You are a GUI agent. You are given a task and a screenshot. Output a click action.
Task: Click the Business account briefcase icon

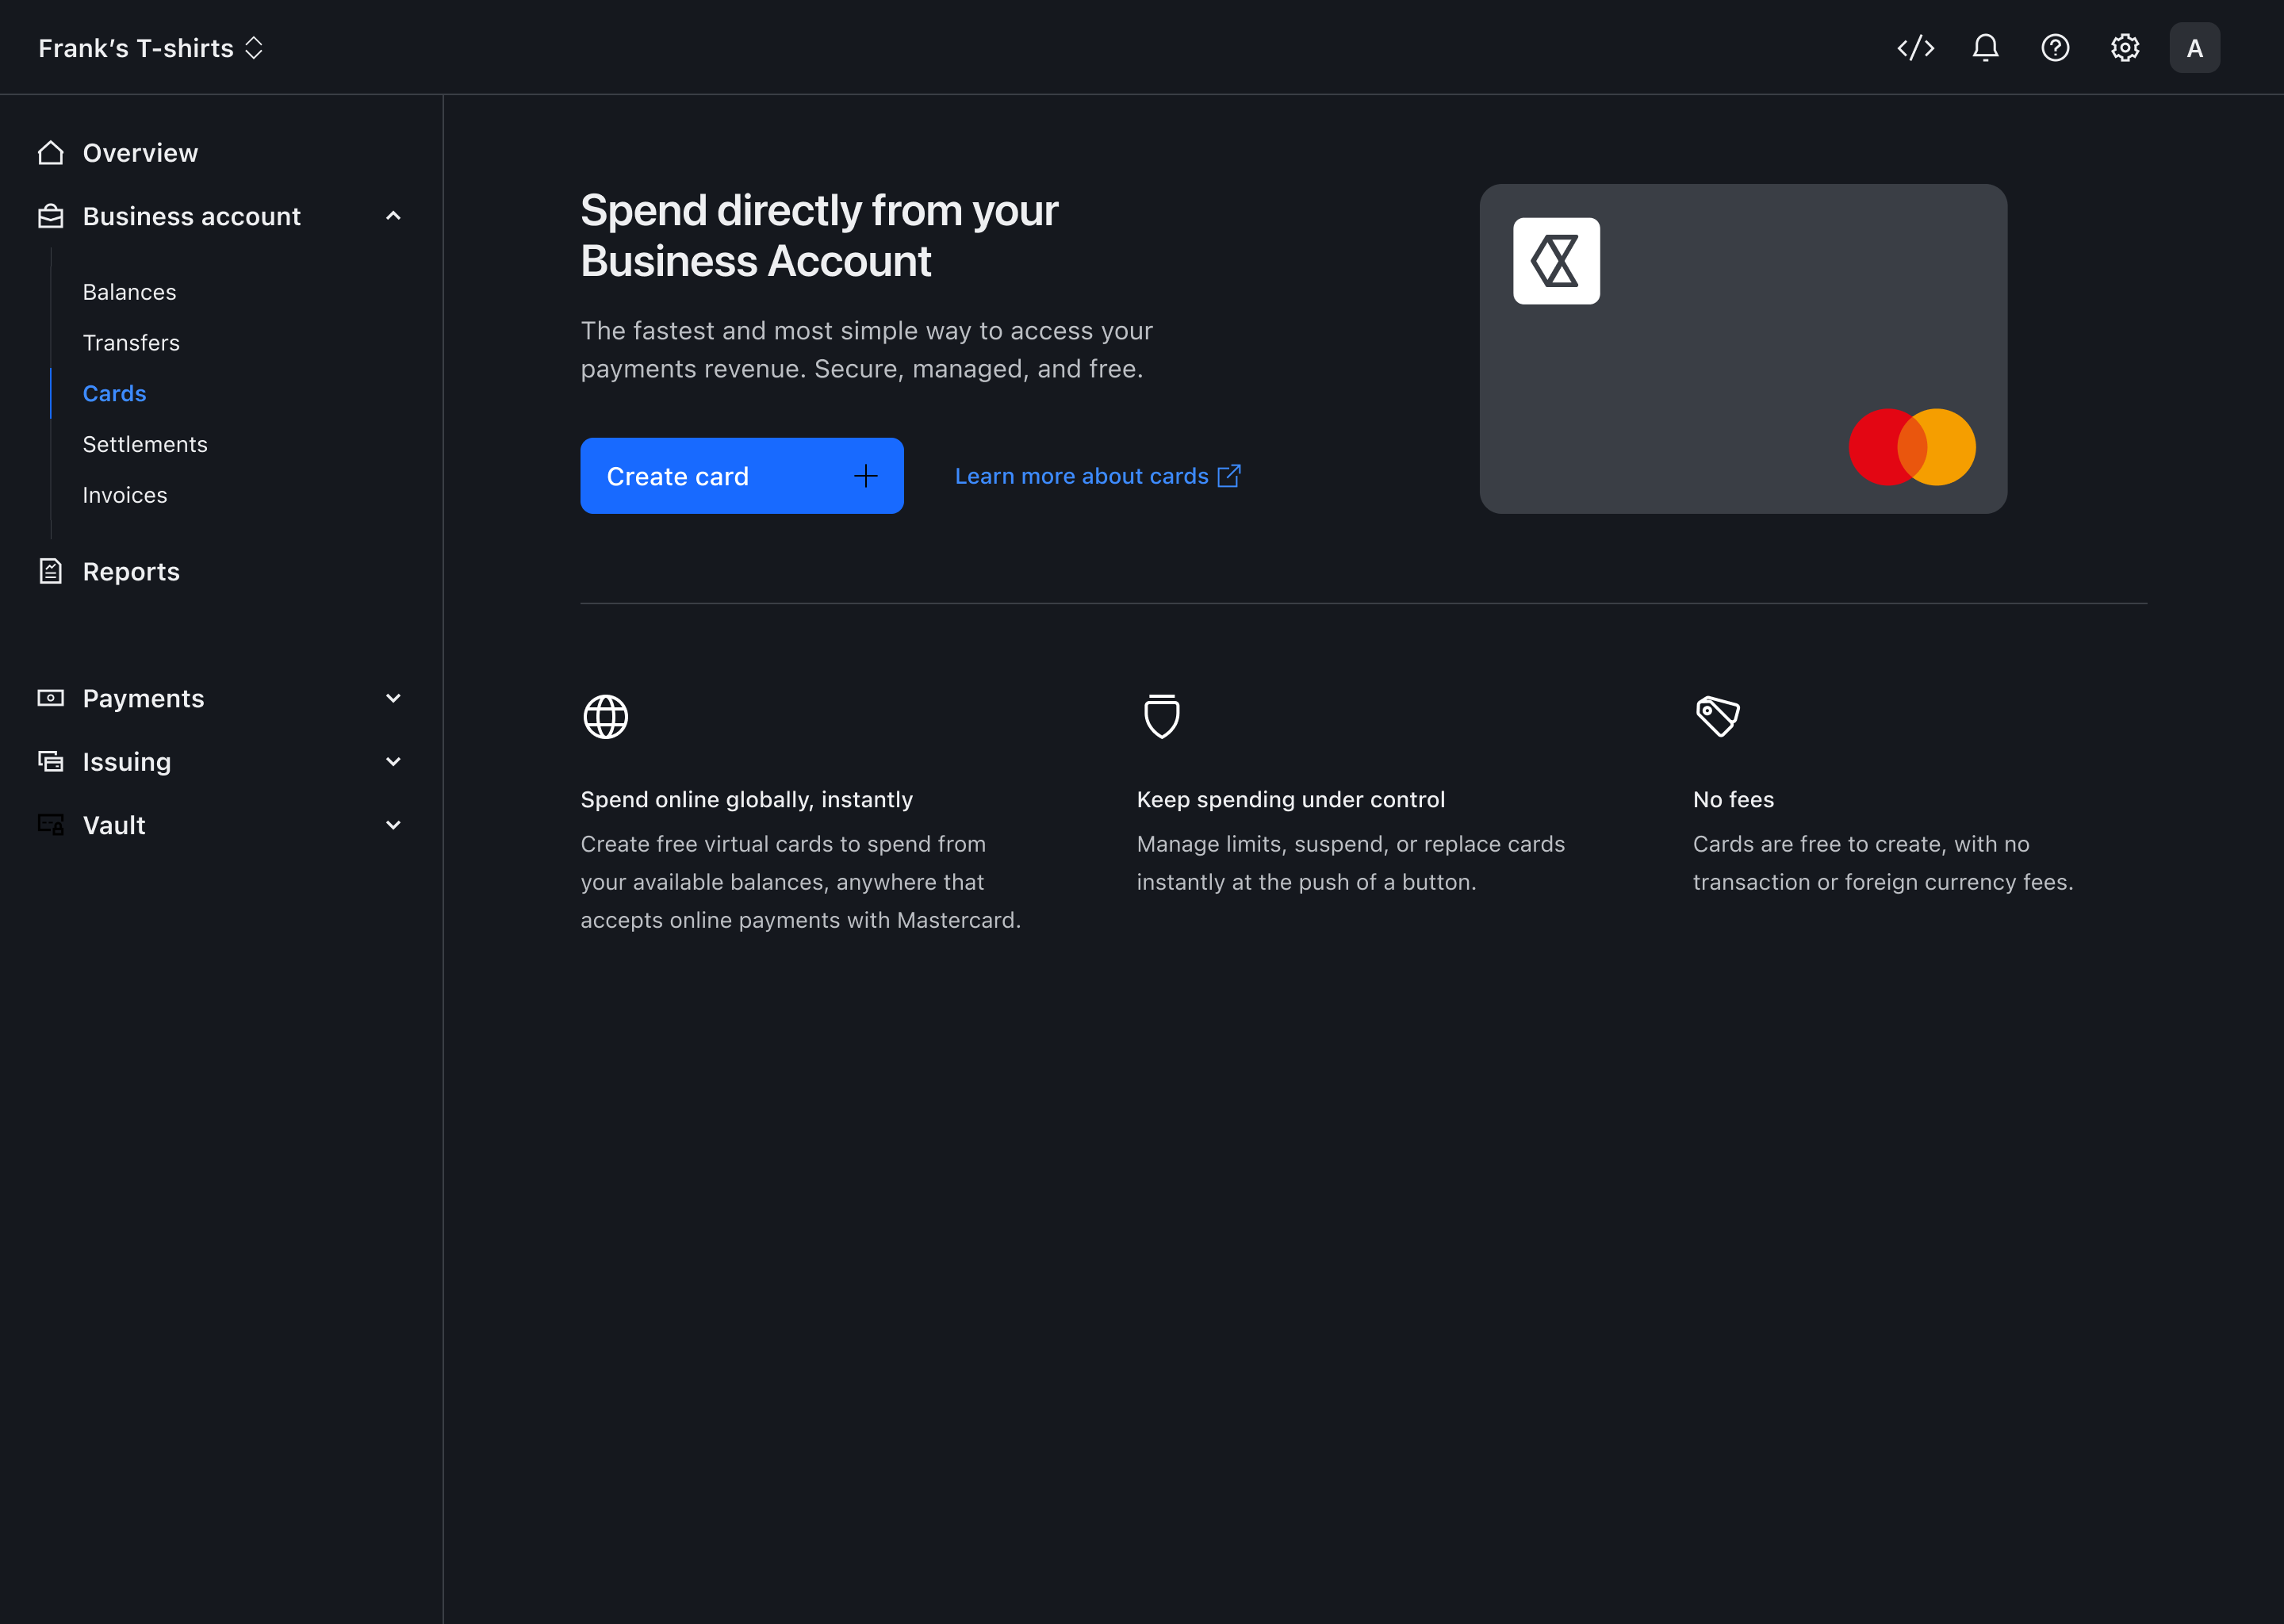click(x=51, y=216)
